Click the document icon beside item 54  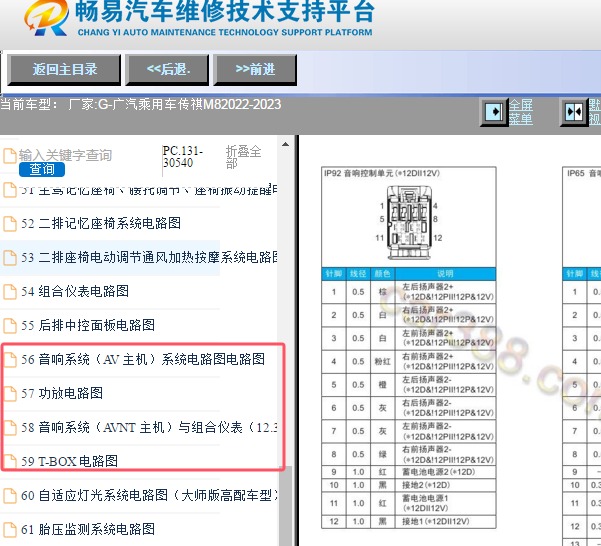10,292
